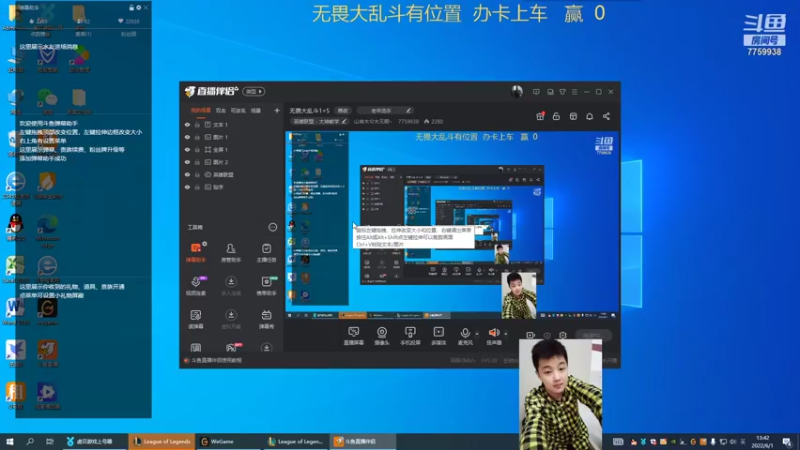Switch to the fourth scene tab
This screenshot has height=450, width=800.
pyautogui.click(x=256, y=110)
